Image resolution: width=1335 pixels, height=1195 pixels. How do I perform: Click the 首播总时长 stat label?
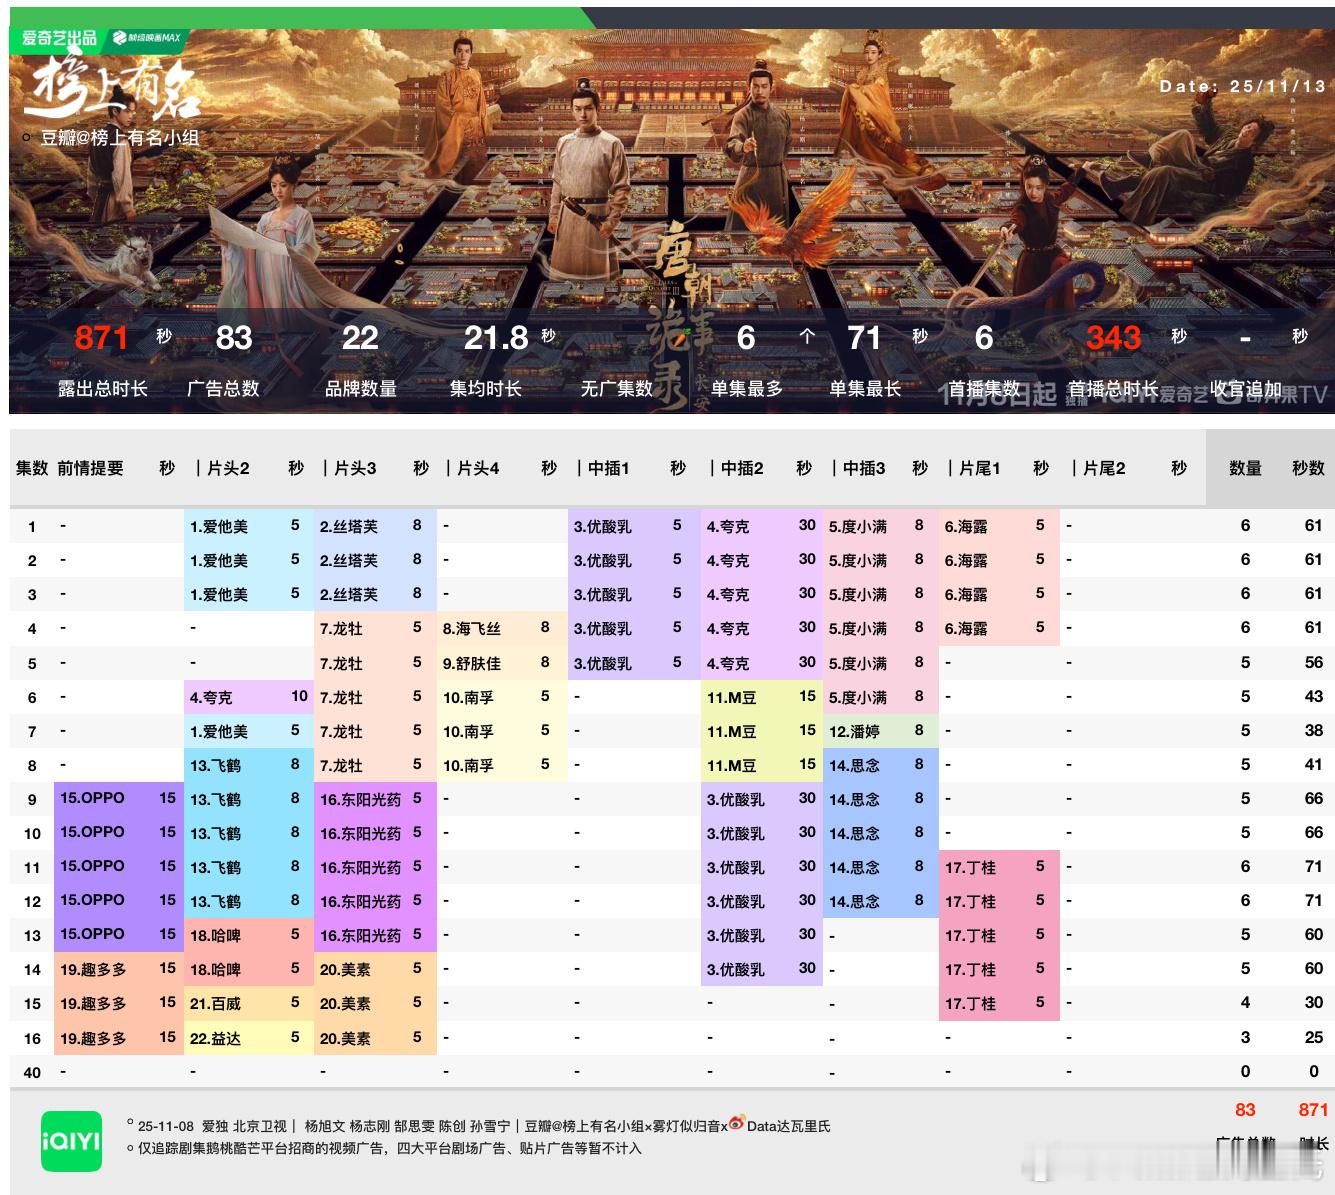pos(1113,388)
